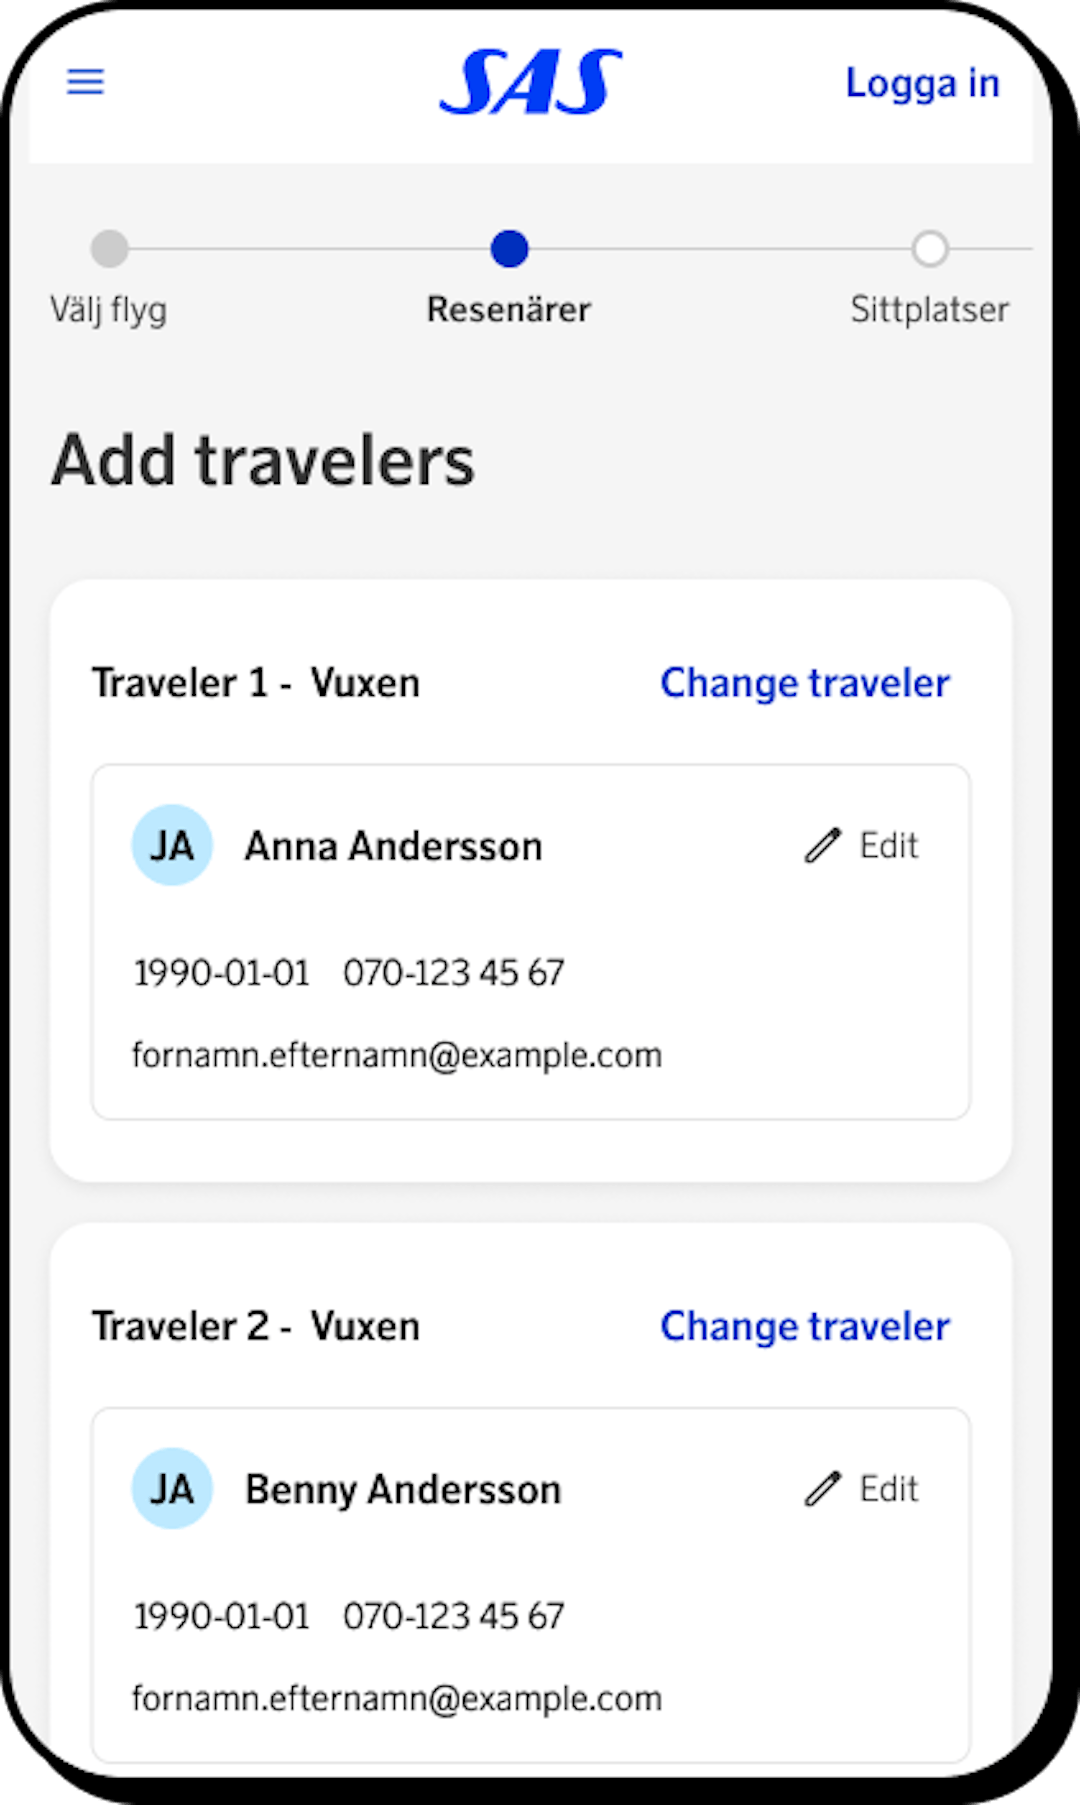Viewport: 1080px width, 1805px height.
Task: Click the Resenärer step indicator dot
Action: click(509, 249)
